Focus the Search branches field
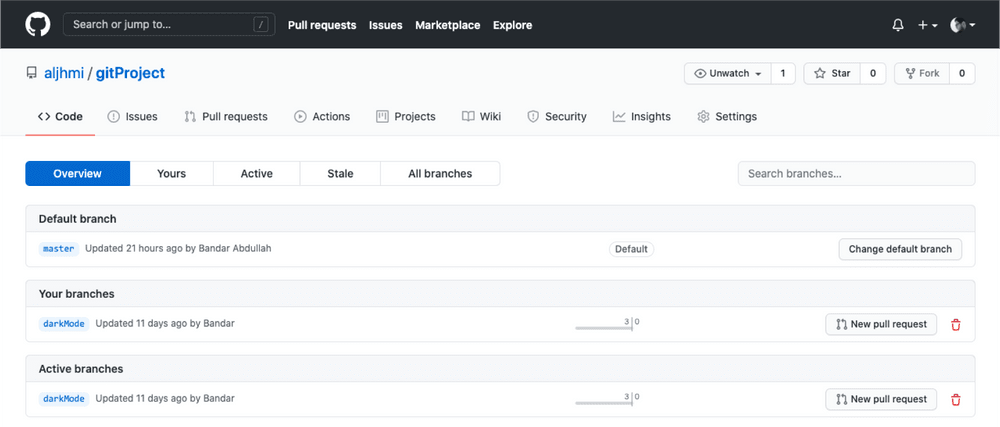The image size is (1000, 427). pos(857,173)
